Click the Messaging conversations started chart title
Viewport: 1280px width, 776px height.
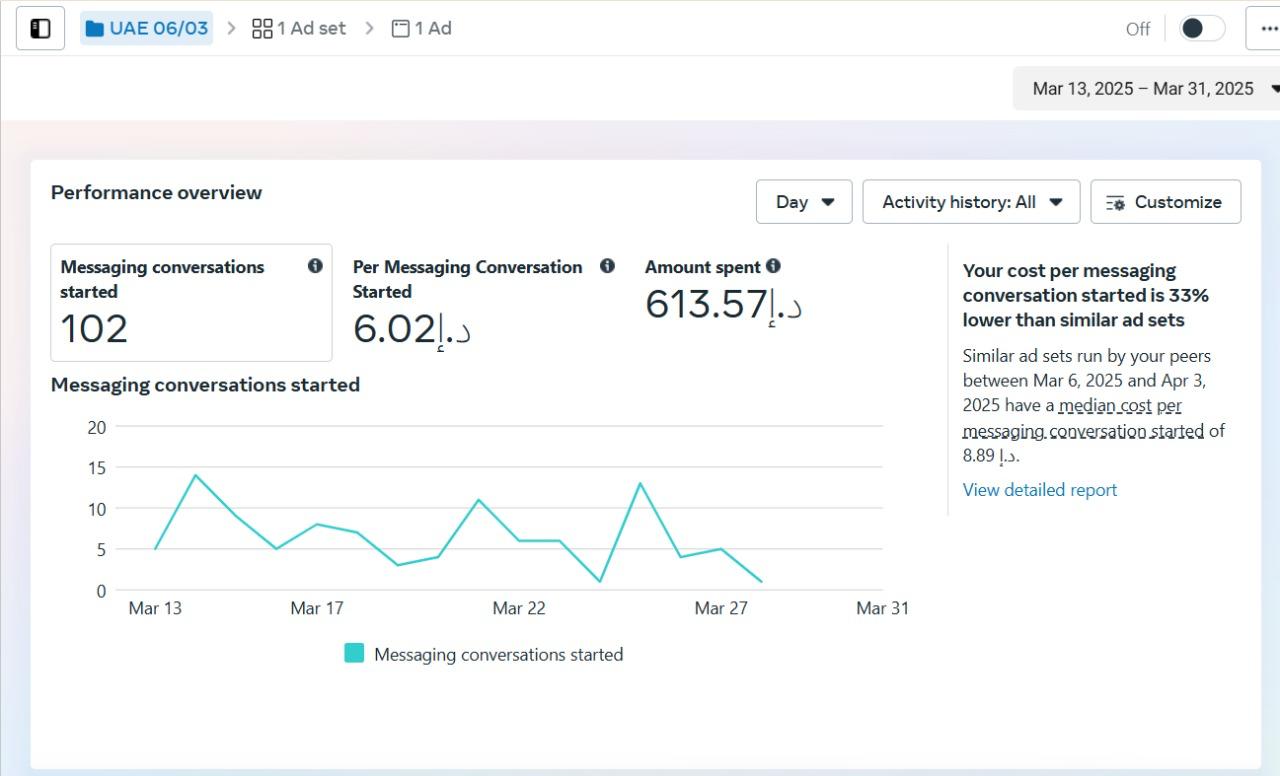205,385
